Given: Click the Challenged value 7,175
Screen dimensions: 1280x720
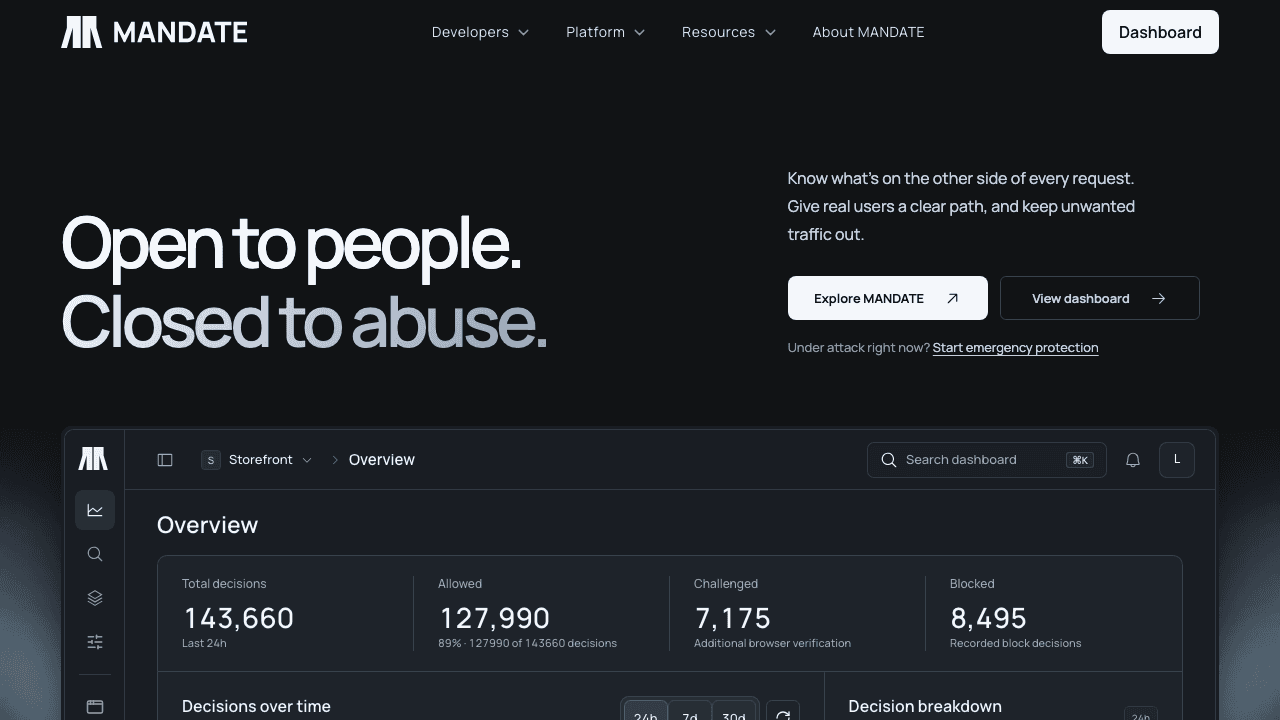Looking at the screenshot, I should point(733,618).
